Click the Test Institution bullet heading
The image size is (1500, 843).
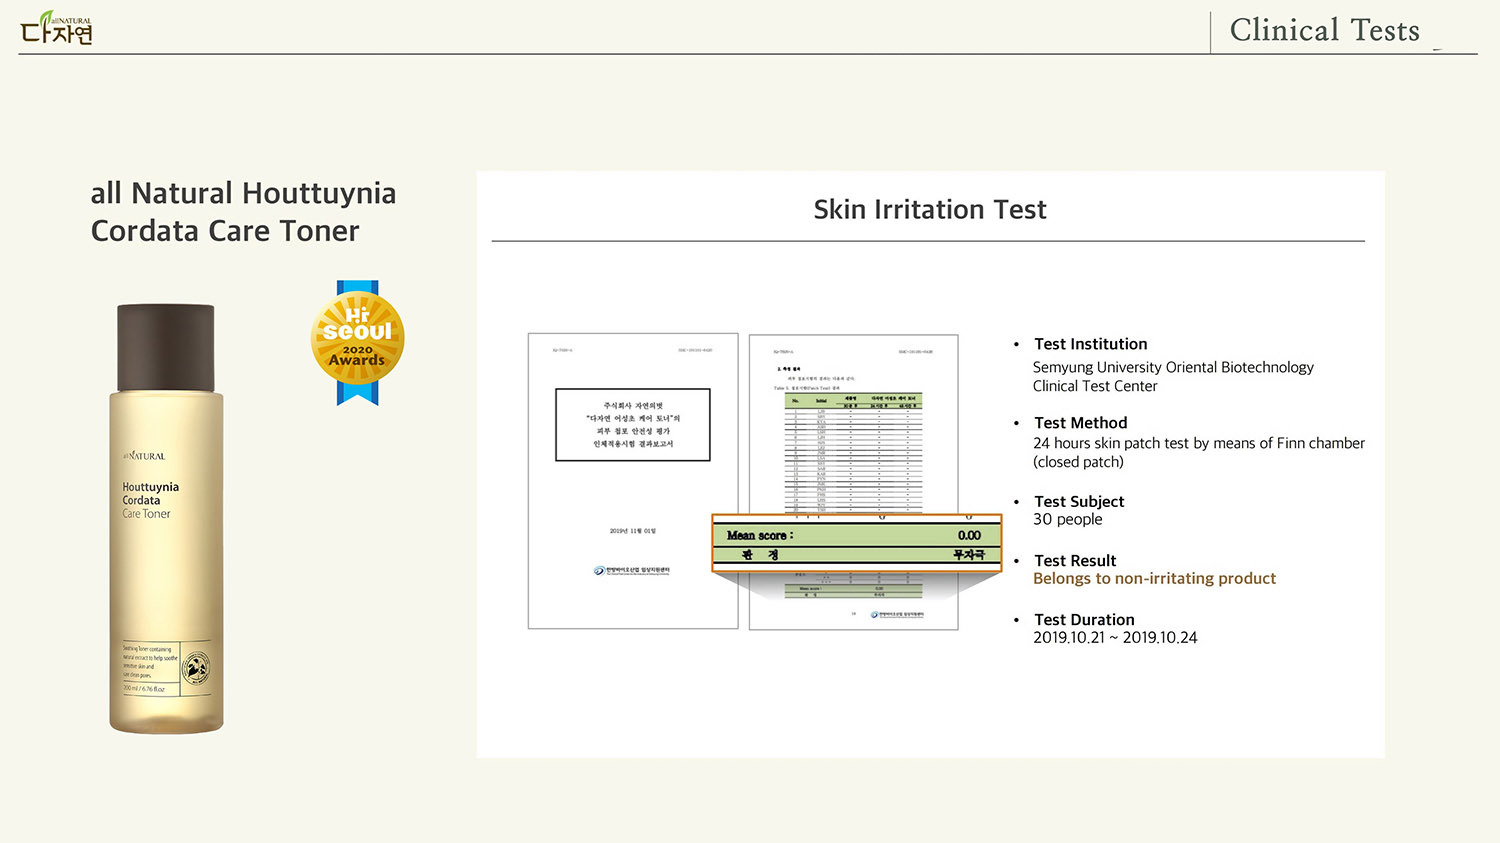[1090, 344]
